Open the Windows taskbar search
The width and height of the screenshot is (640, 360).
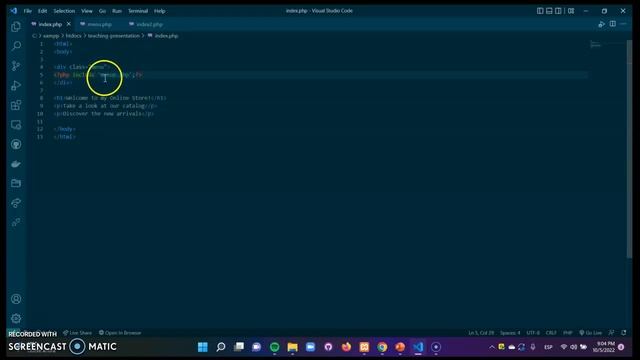pos(221,347)
